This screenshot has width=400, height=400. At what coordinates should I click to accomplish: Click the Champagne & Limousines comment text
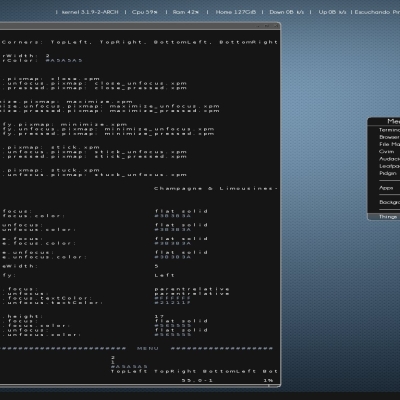click(216, 189)
